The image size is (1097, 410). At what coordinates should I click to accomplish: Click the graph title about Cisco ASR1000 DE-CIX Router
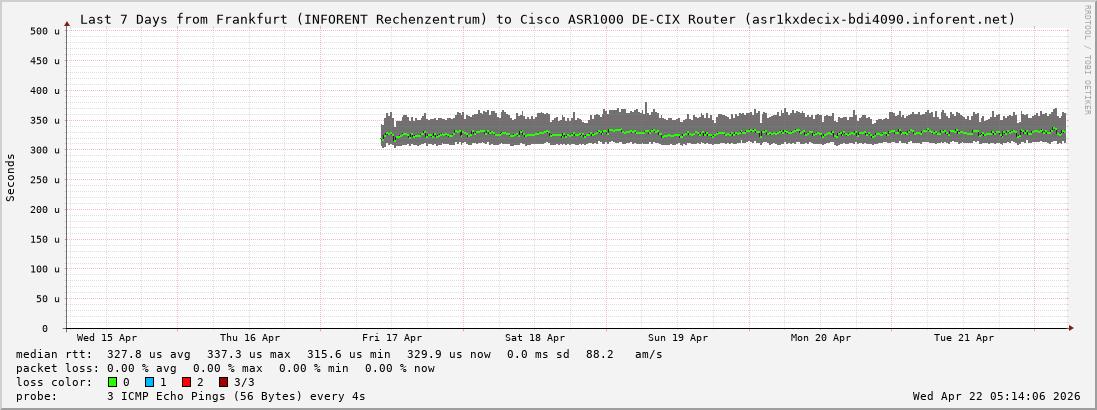[547, 19]
